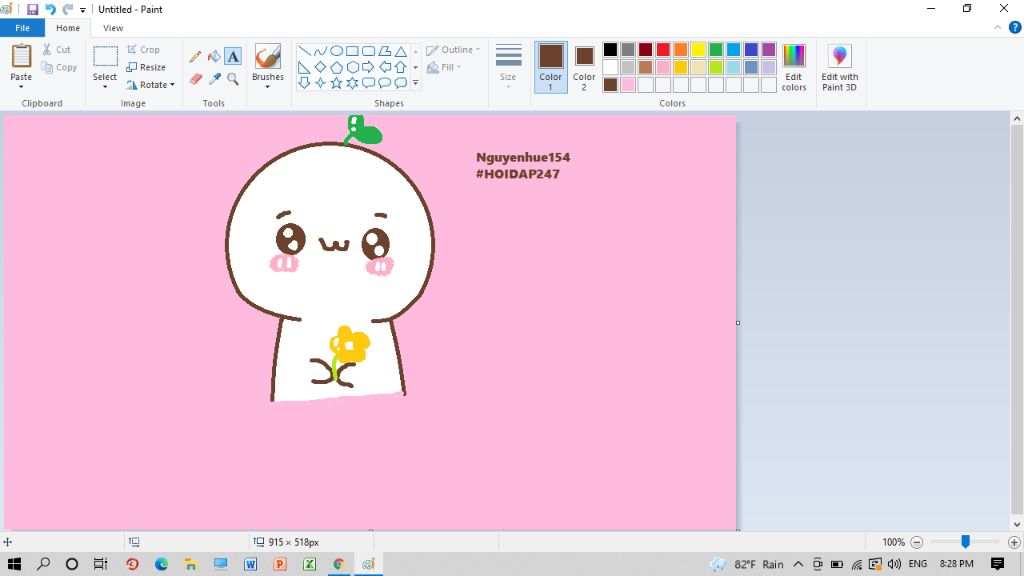Pick the yellow color swatch
Viewport: 1024px width, 576px height.
coord(698,50)
